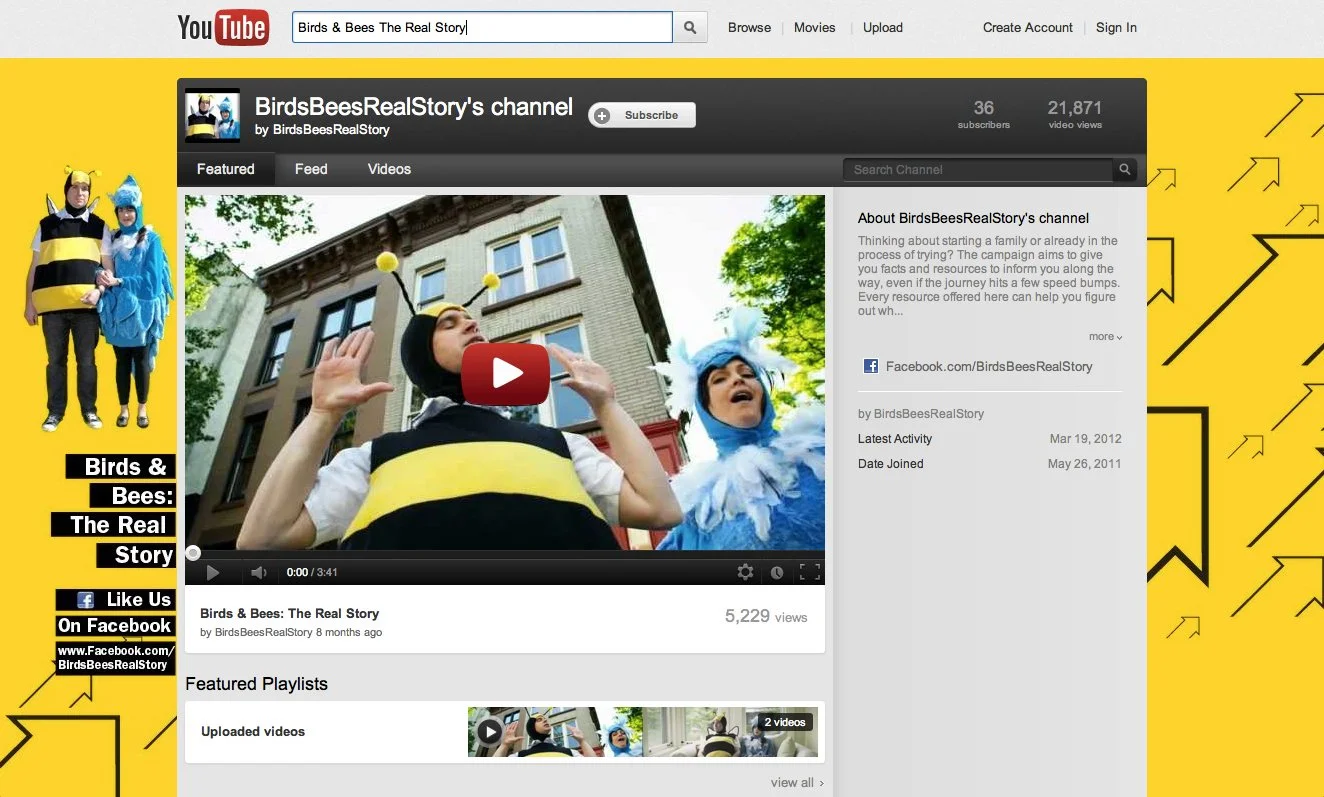
Task: Click the bee and bird costume couple image
Action: pos(97,300)
